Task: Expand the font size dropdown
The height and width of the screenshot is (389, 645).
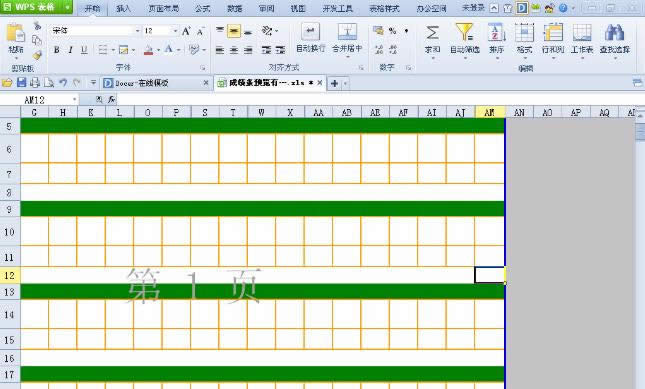Action: pos(176,31)
